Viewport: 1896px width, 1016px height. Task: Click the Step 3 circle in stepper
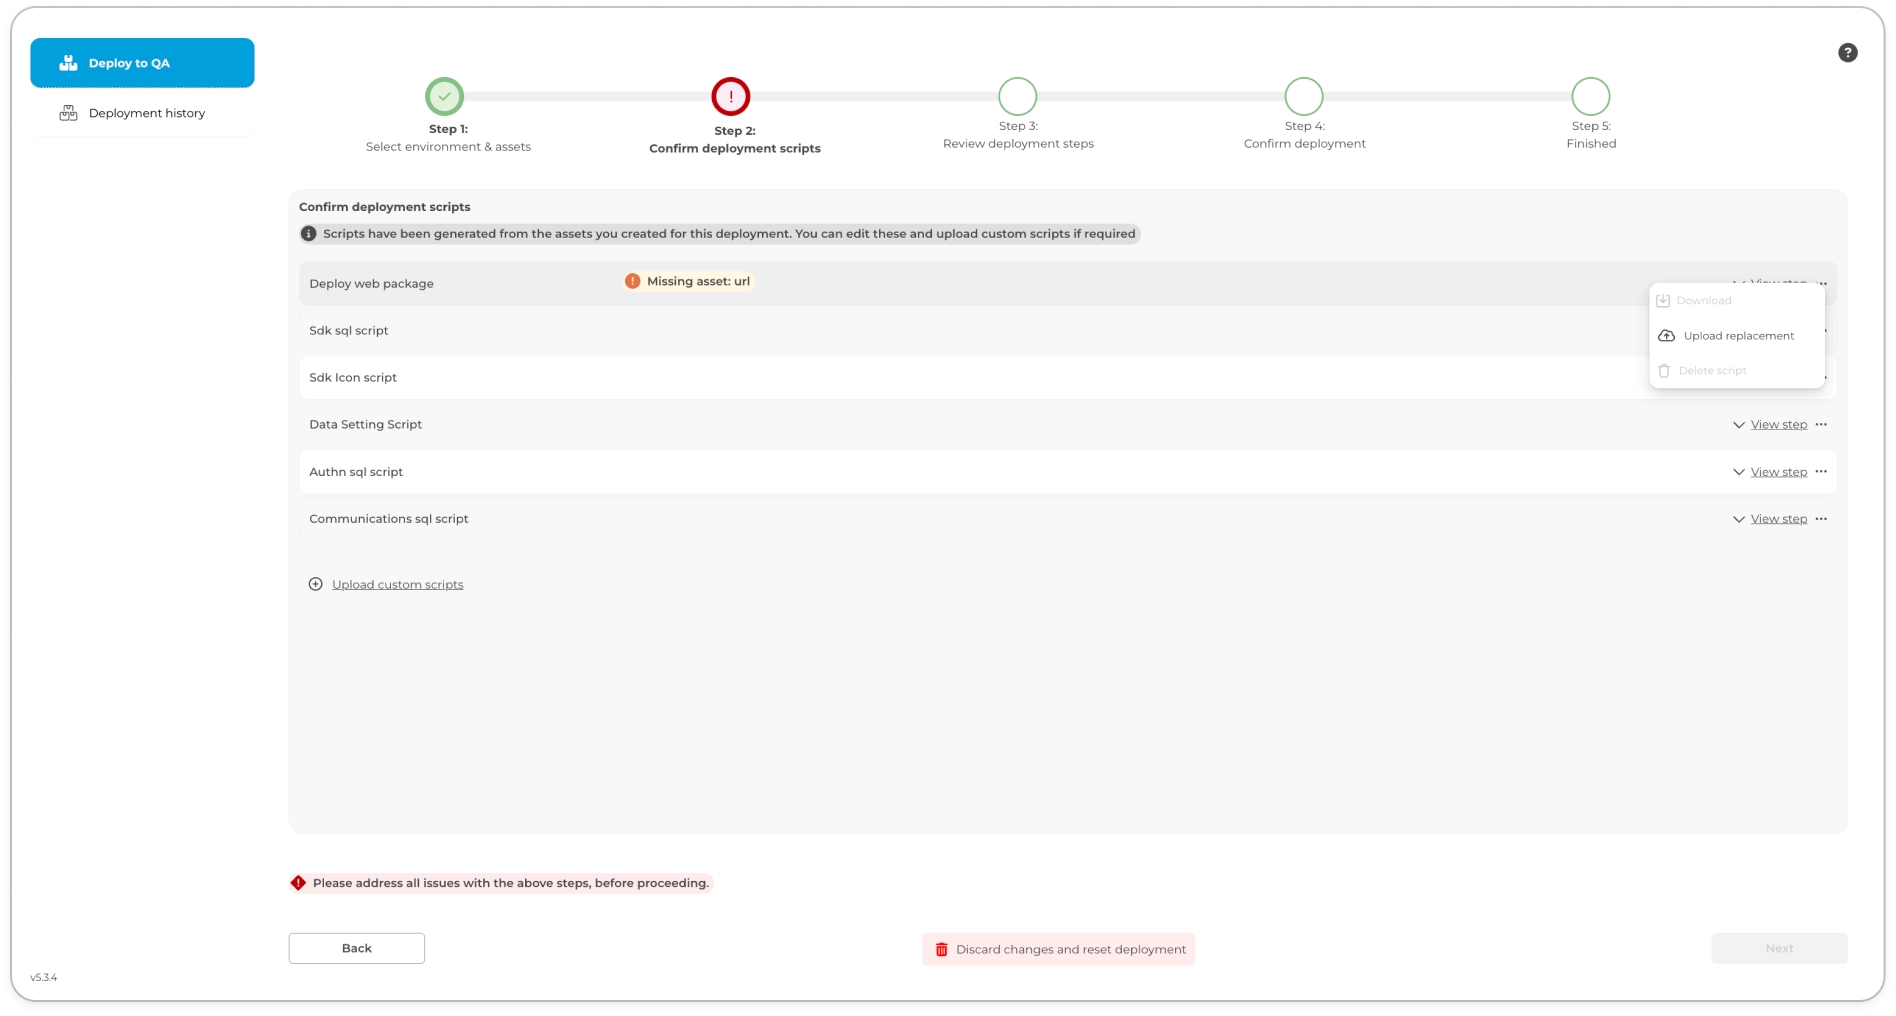(x=1017, y=97)
